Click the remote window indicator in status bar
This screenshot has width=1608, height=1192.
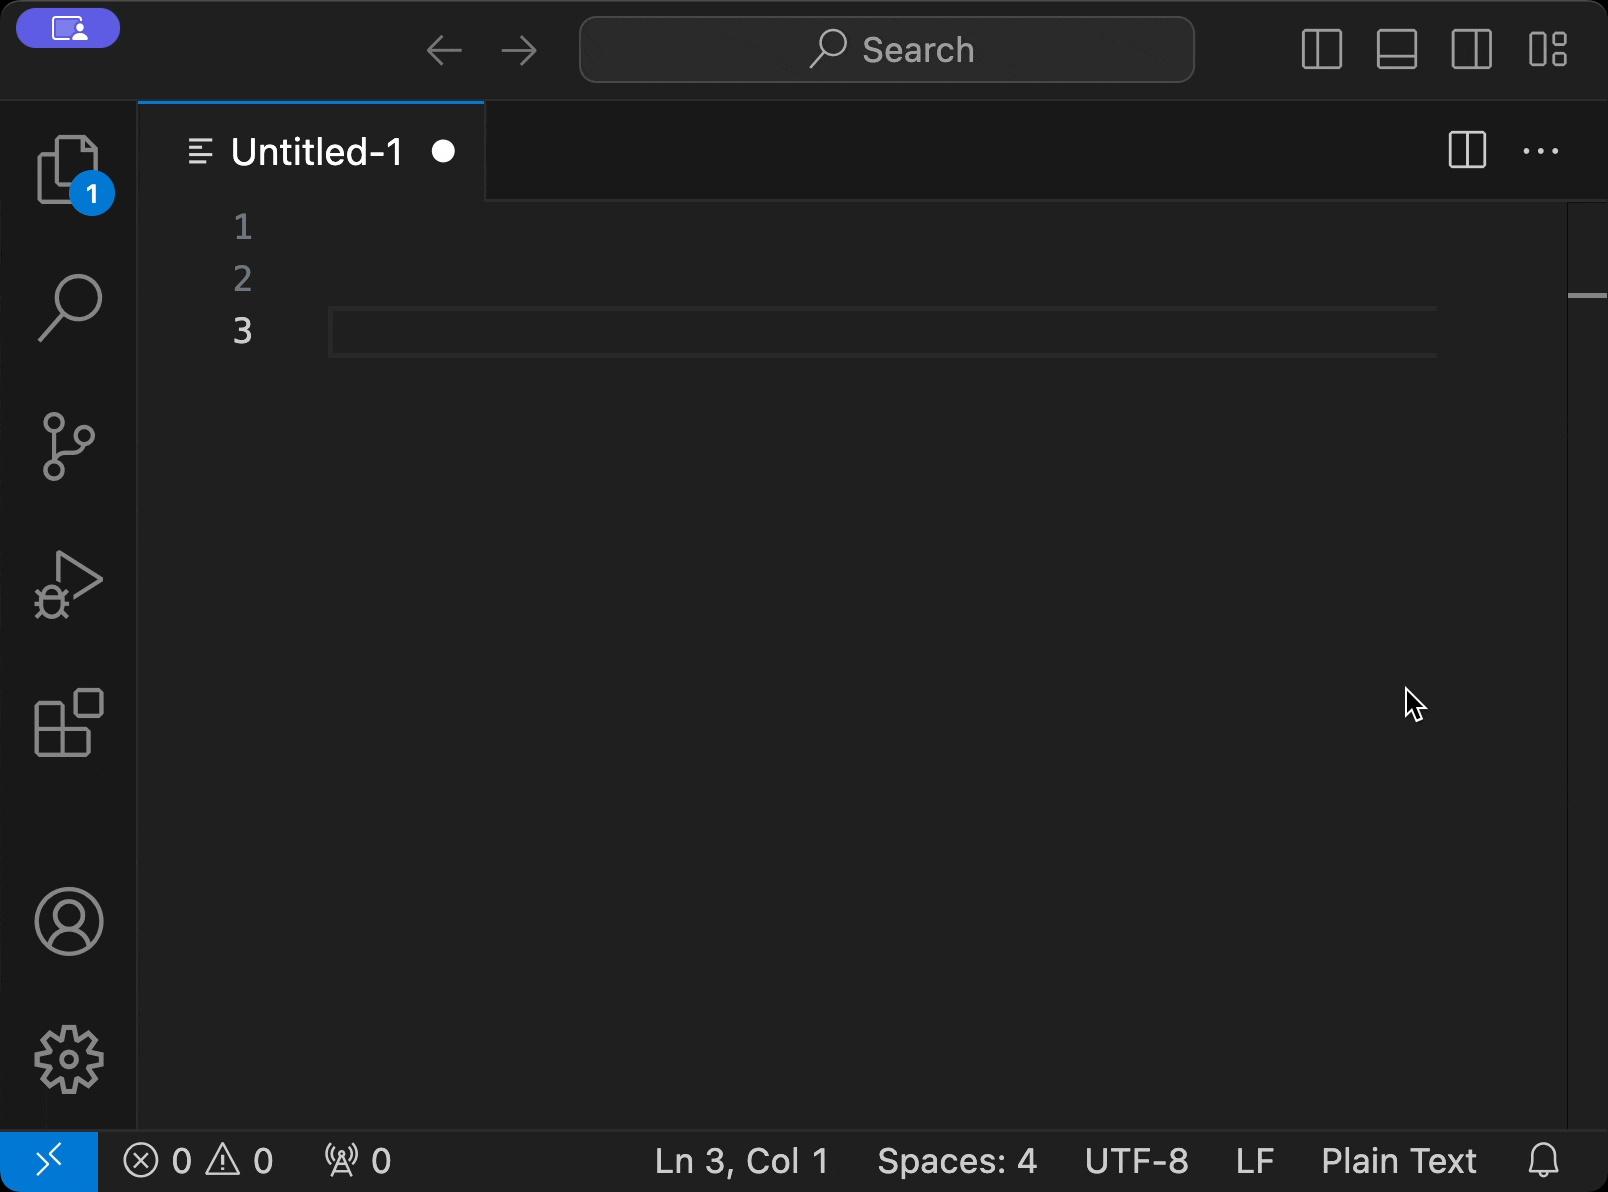(48, 1161)
